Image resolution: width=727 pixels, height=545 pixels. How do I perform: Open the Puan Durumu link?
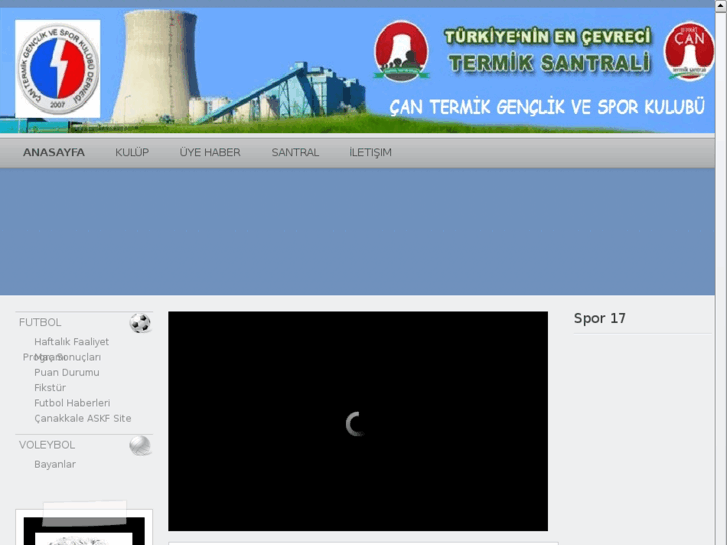tap(67, 372)
